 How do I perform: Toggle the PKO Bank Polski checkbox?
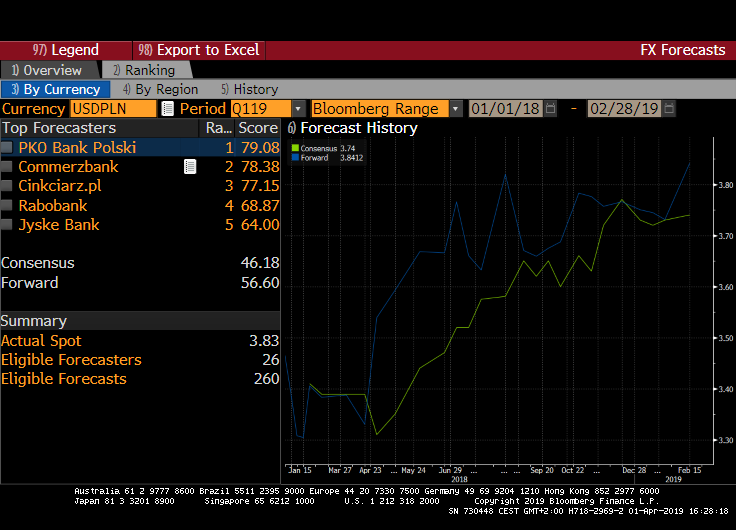pyautogui.click(x=8, y=148)
